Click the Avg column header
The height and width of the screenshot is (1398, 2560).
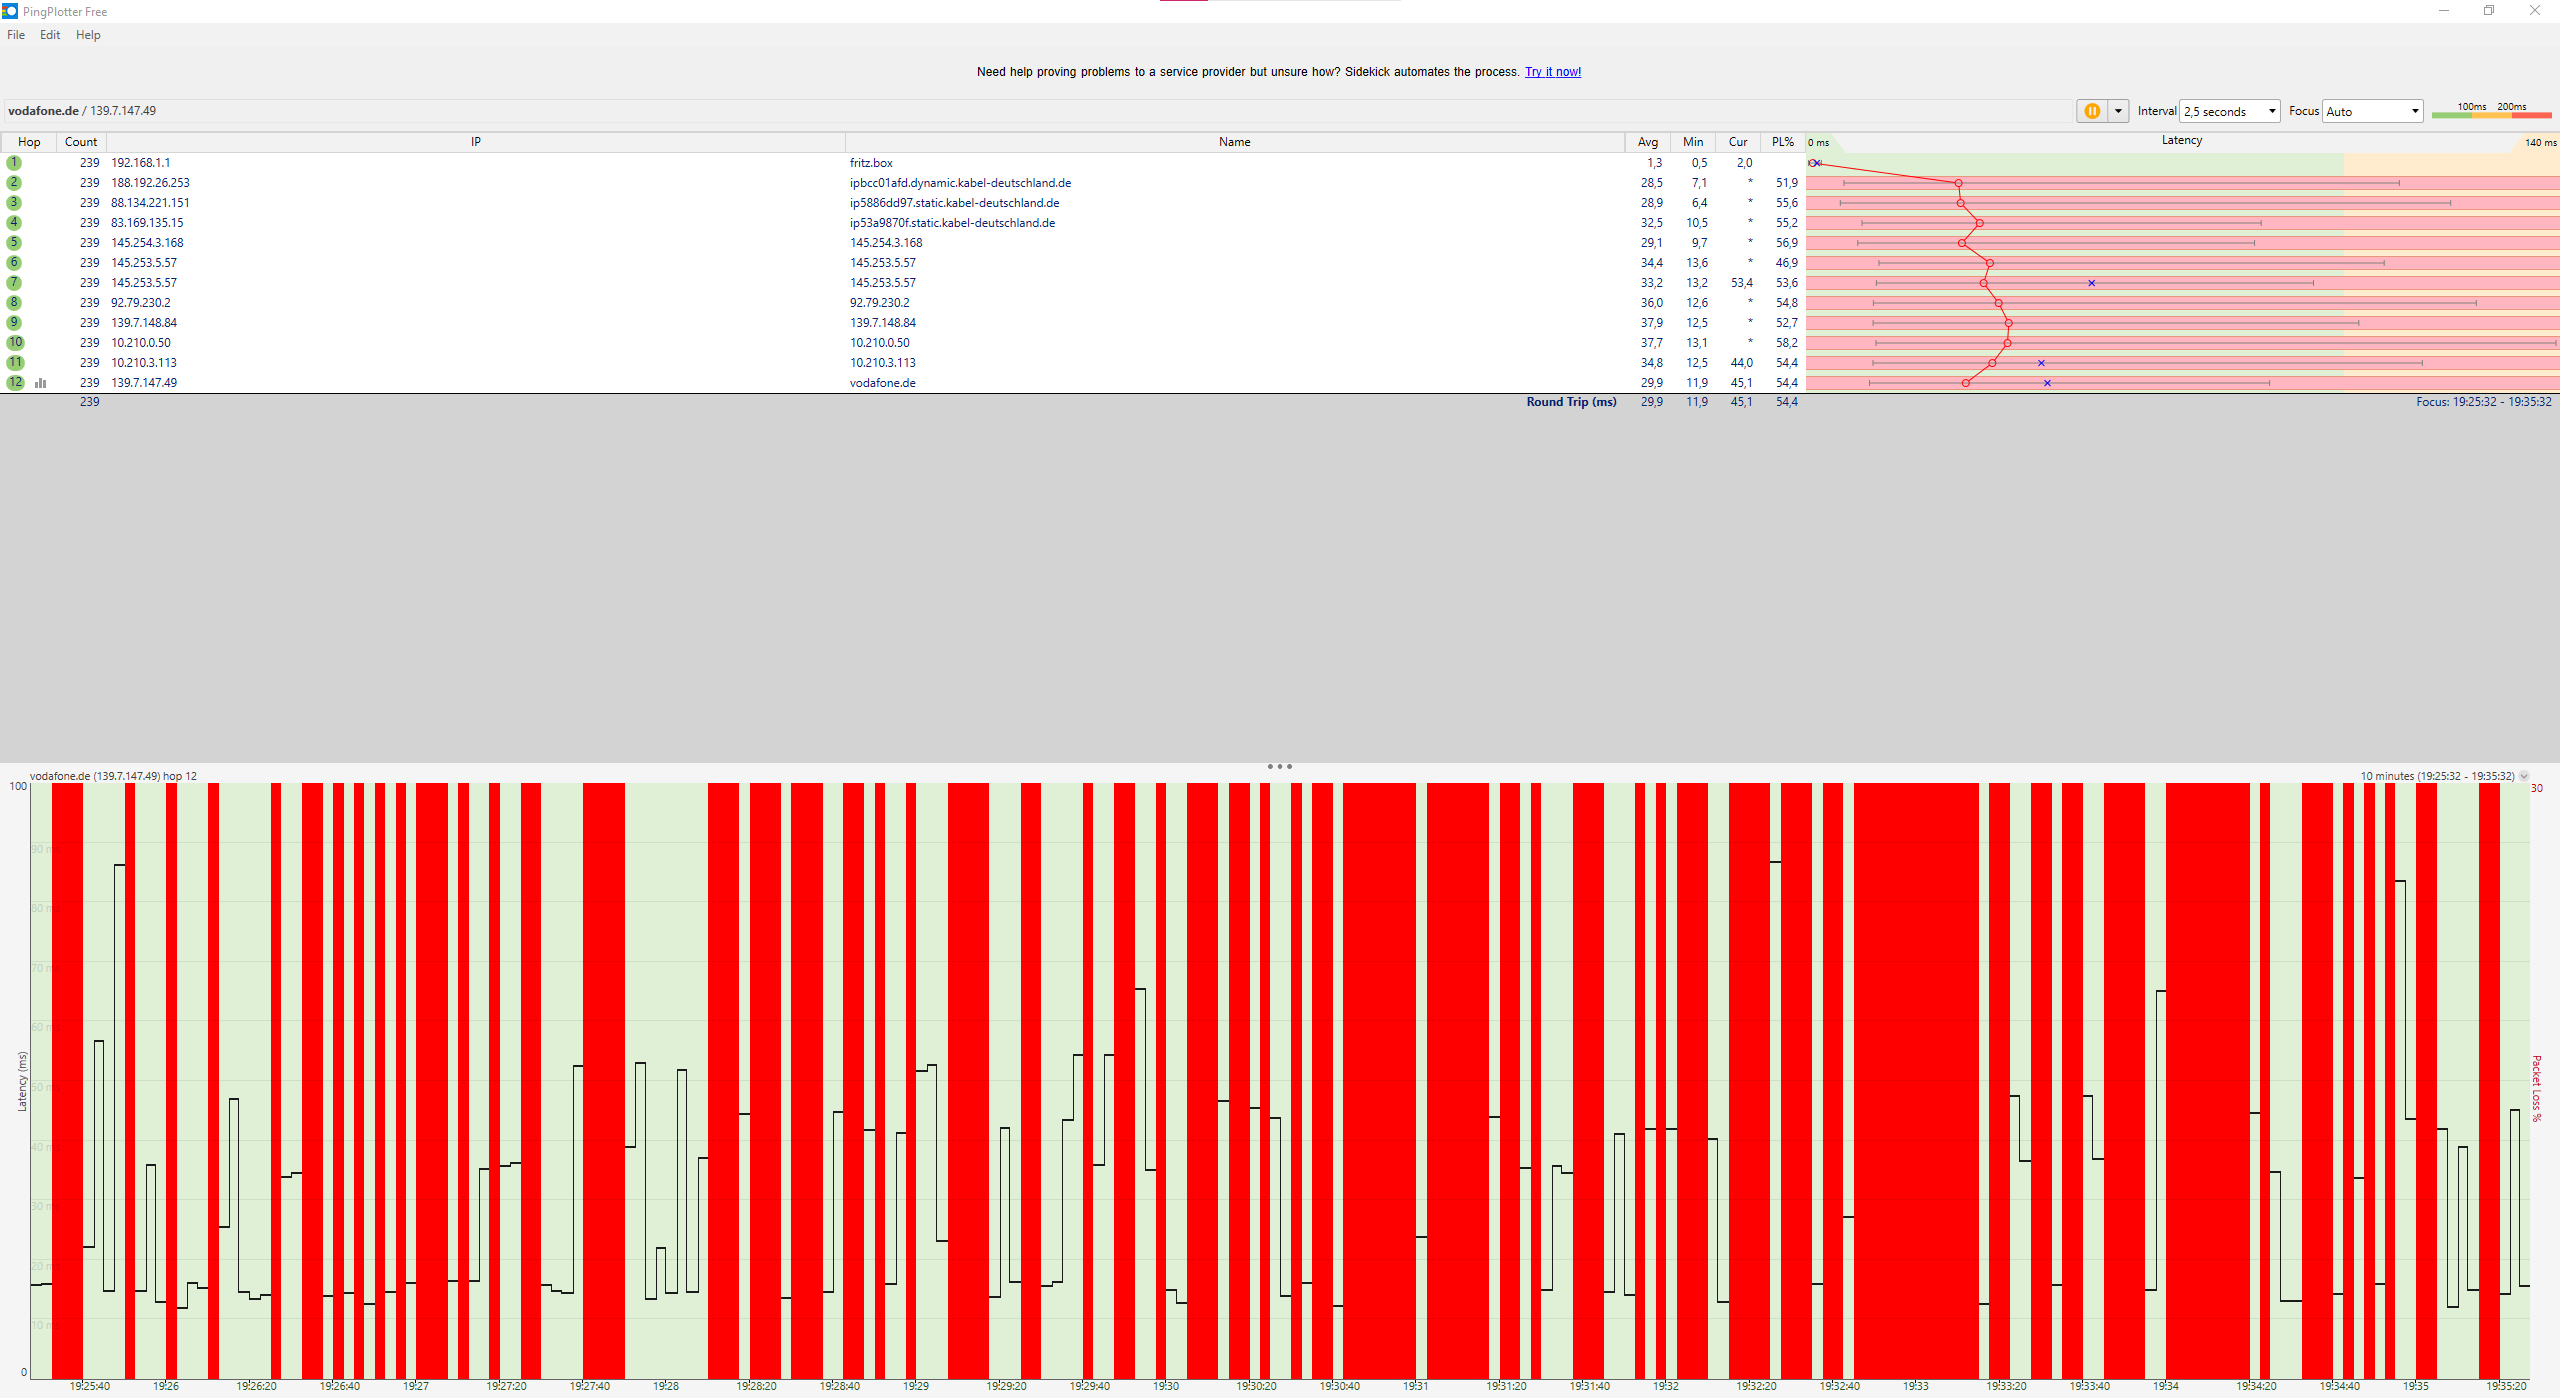point(1647,142)
